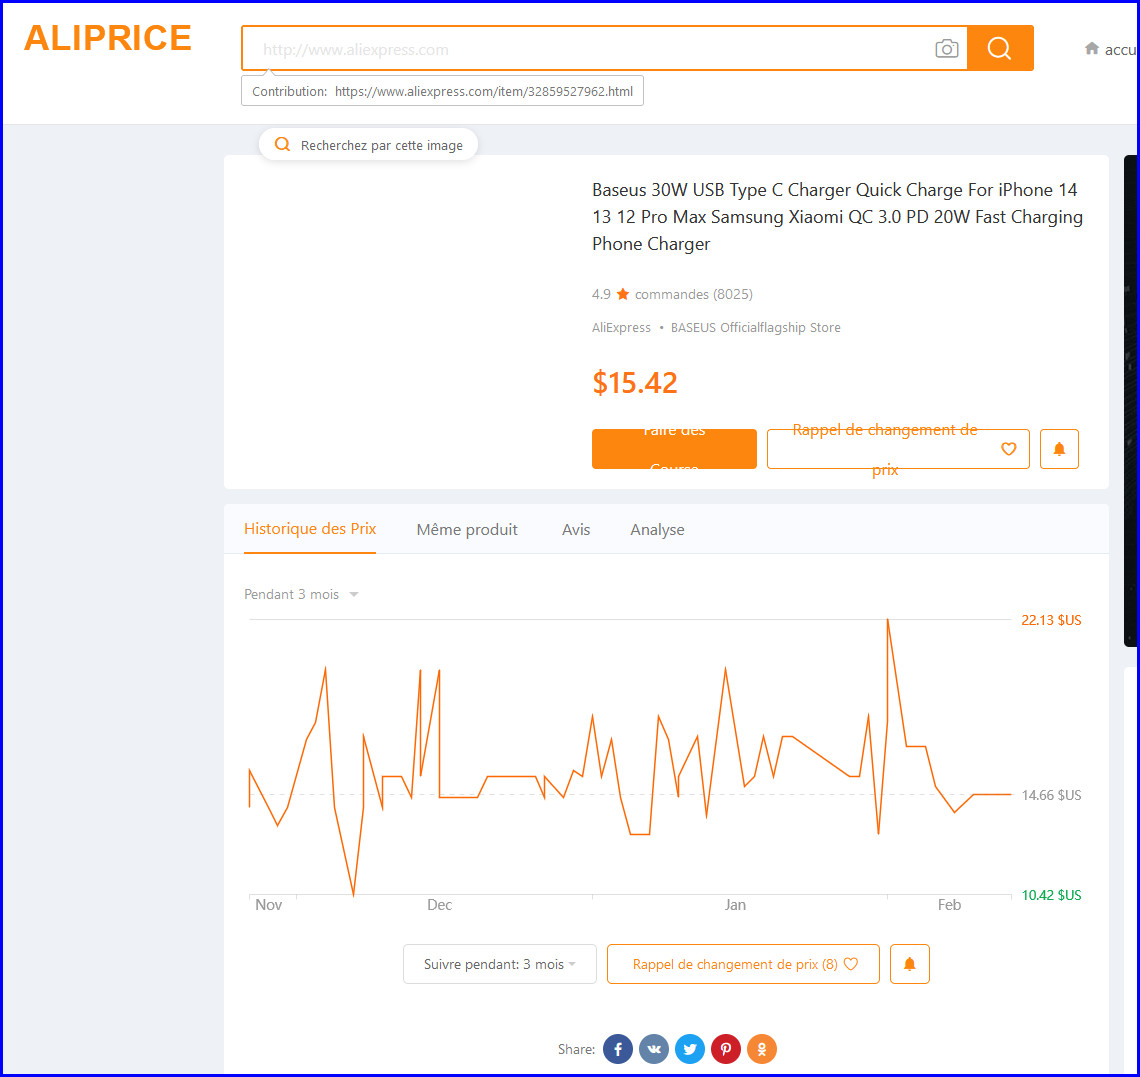This screenshot has height=1077, width=1140.
Task: Toggle heart on Rappel de changement (8)
Action: tap(851, 964)
